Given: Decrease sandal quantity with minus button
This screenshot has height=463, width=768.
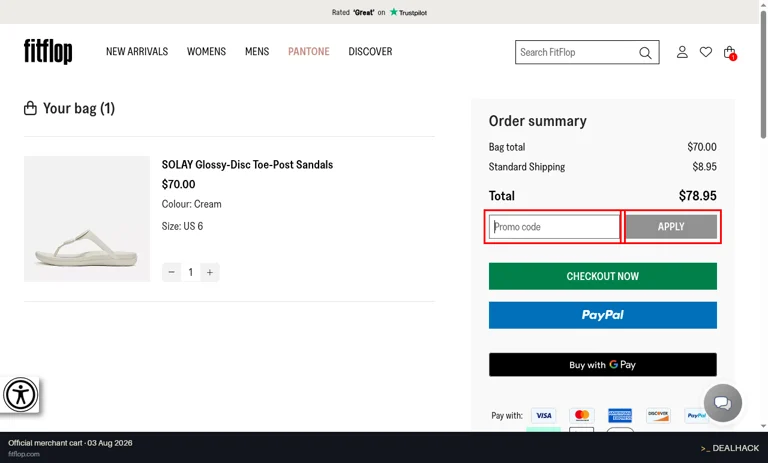Looking at the screenshot, I should coord(171,272).
